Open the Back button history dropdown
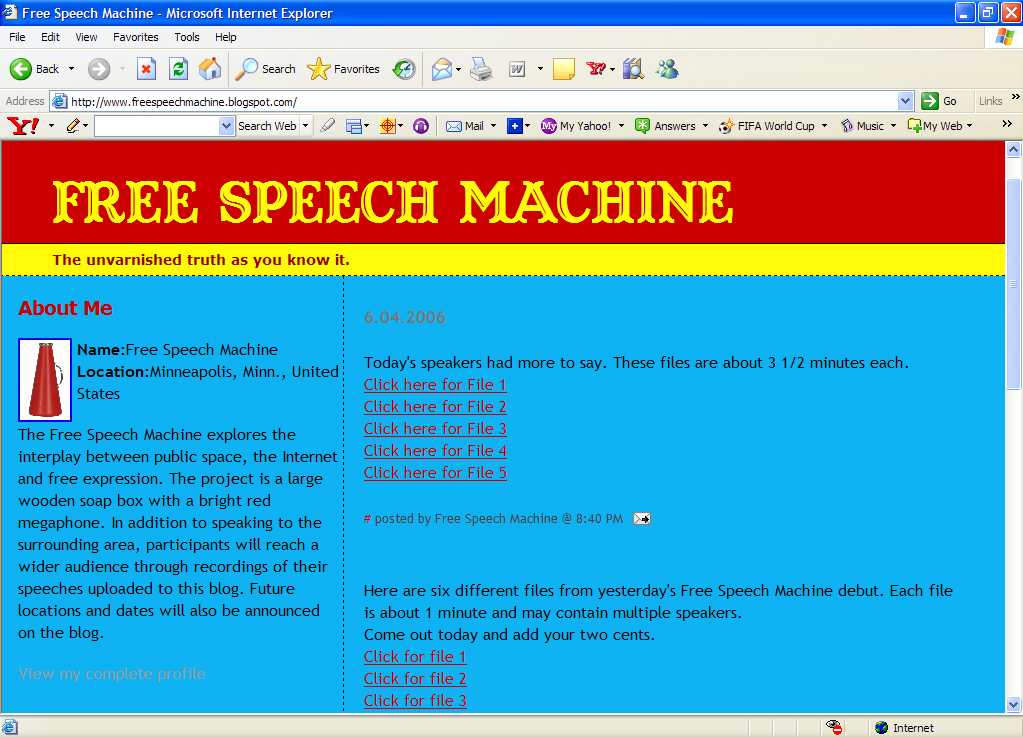This screenshot has height=737, width=1023. tap(69, 68)
